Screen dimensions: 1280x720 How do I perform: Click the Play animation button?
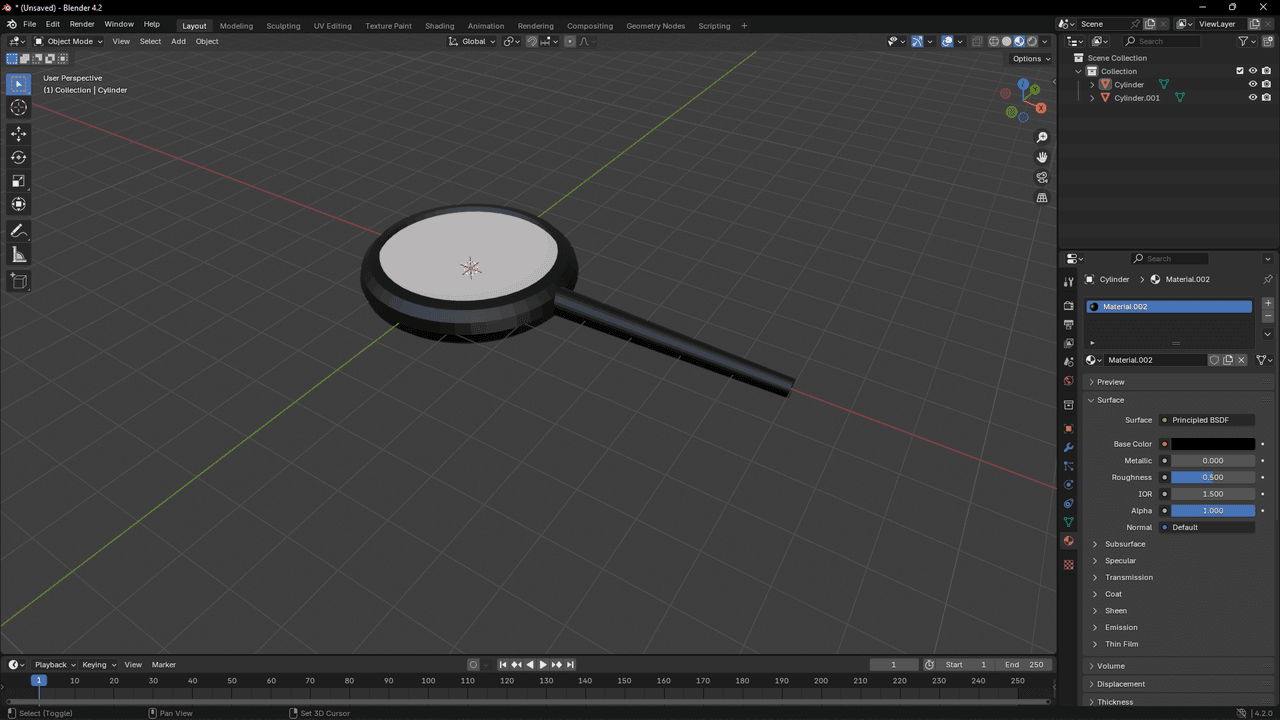click(x=543, y=665)
